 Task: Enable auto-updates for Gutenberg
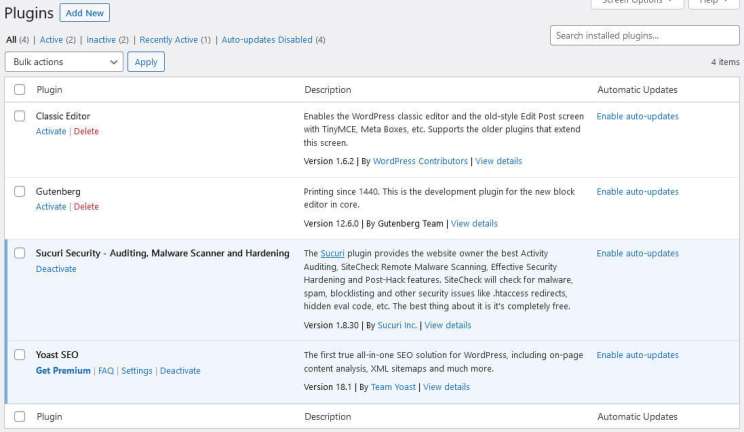click(637, 192)
